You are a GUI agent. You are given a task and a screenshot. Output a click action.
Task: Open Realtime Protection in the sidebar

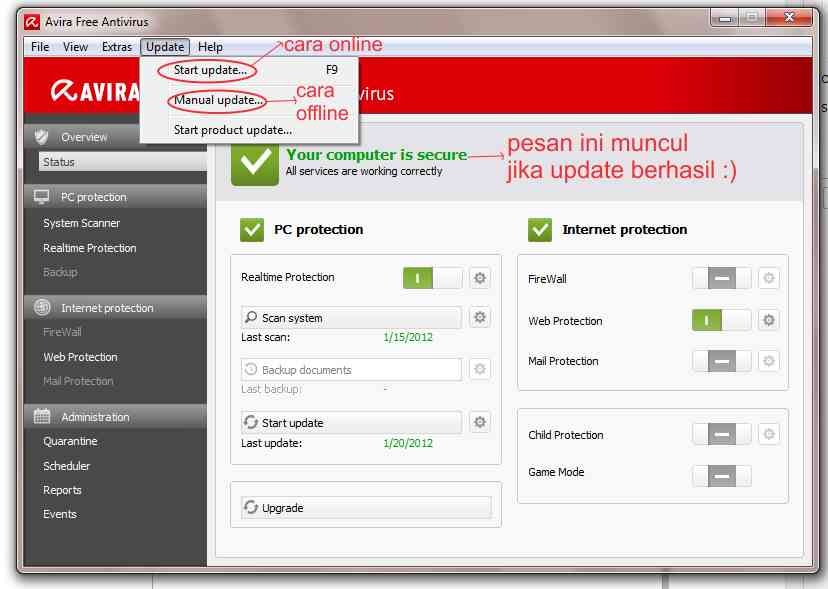pyautogui.click(x=90, y=248)
